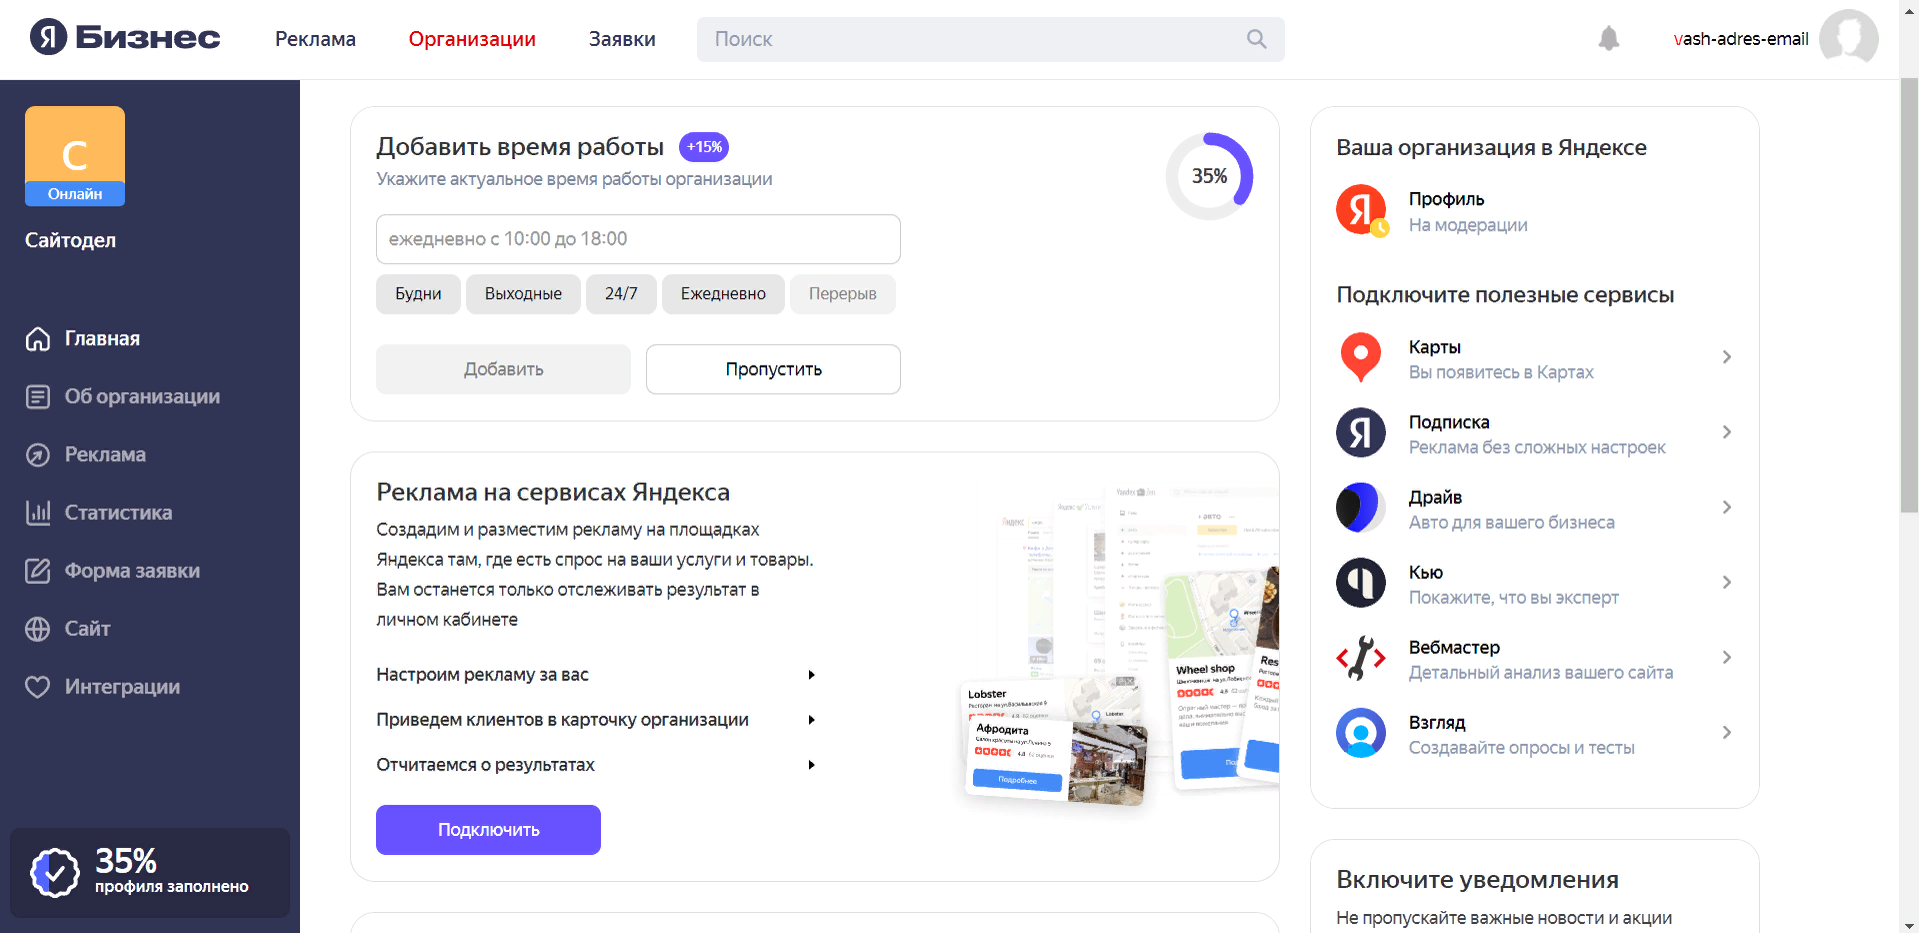Image resolution: width=1919 pixels, height=933 pixels.
Task: Open the Сайтодел organization name
Action: pos(70,240)
